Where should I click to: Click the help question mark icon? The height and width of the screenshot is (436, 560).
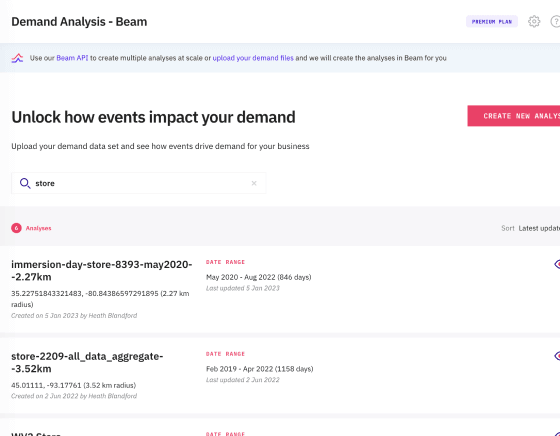pos(555,21)
